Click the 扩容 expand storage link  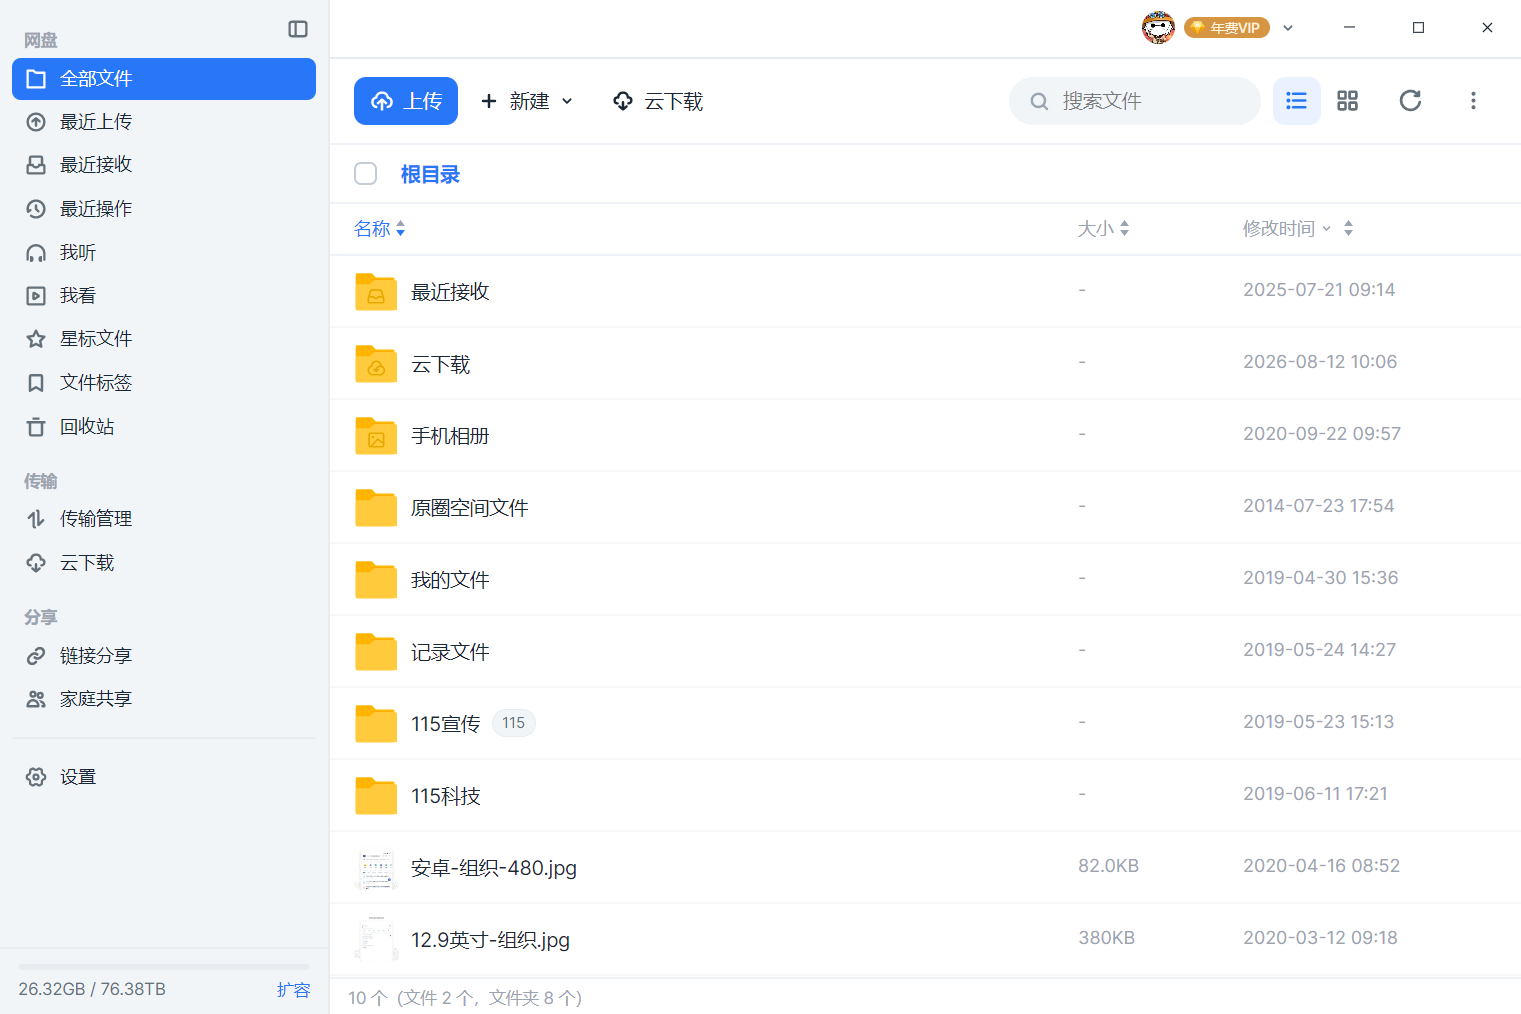pos(293,989)
